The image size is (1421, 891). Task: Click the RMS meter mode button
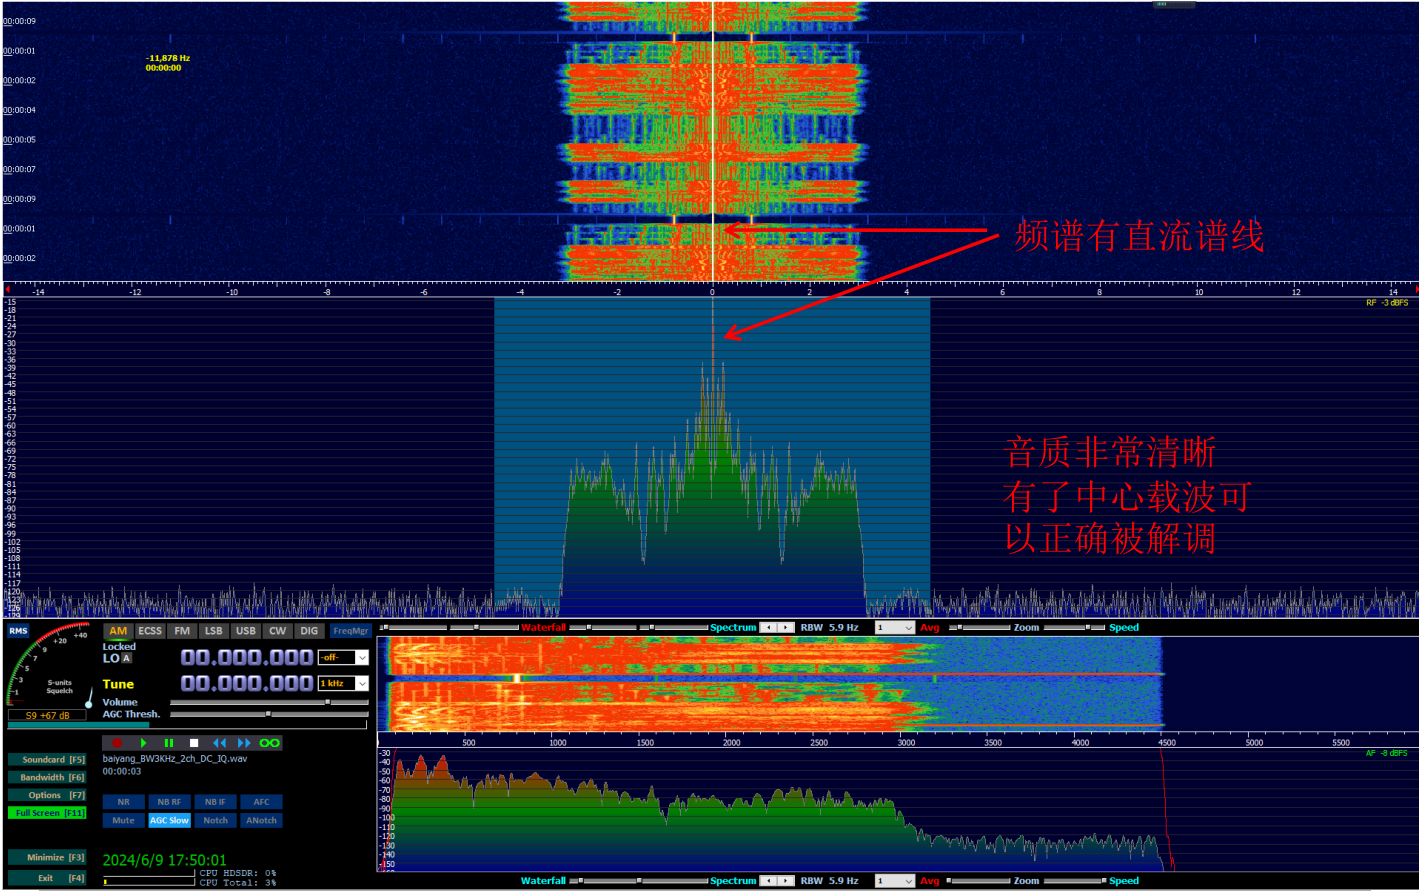(18, 631)
